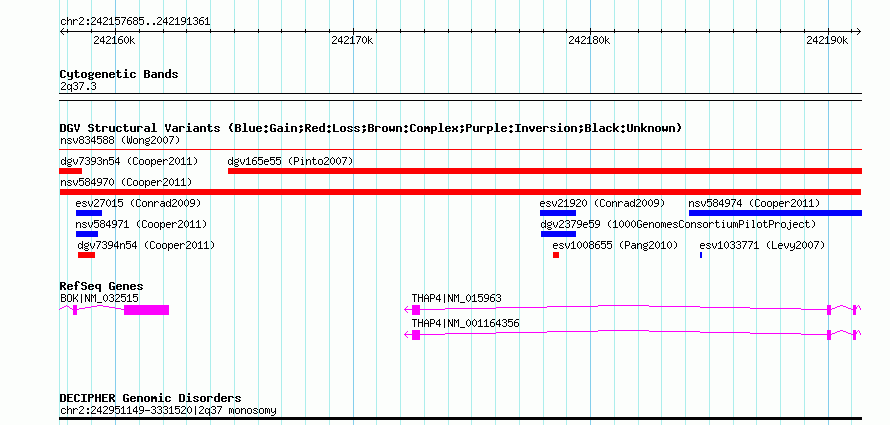The image size is (890, 425).
Task: Click the 242160k ruler tick label
Action: (x=115, y=40)
